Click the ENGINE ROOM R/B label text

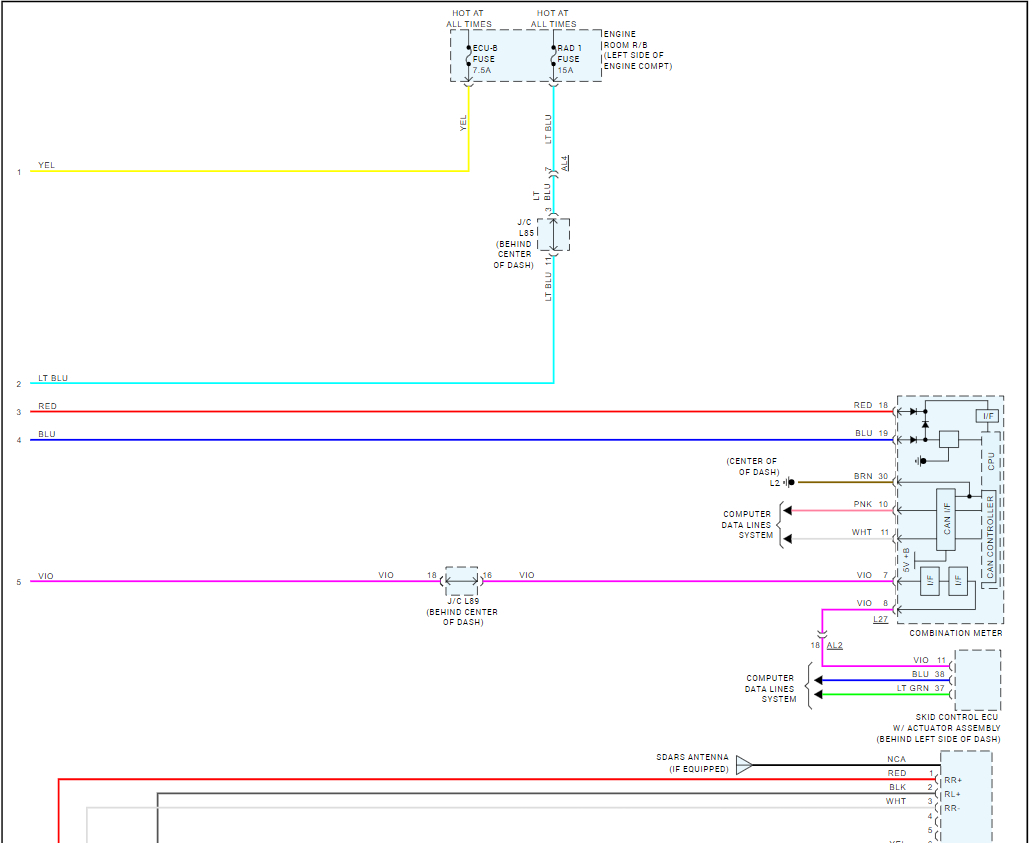click(637, 50)
